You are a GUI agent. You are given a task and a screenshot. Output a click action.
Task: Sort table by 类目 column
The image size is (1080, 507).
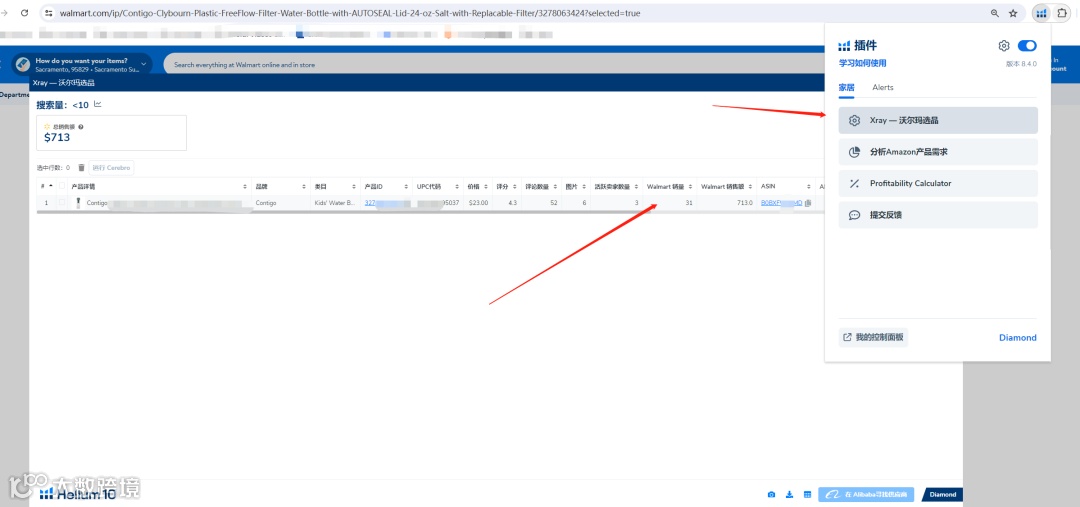point(354,187)
